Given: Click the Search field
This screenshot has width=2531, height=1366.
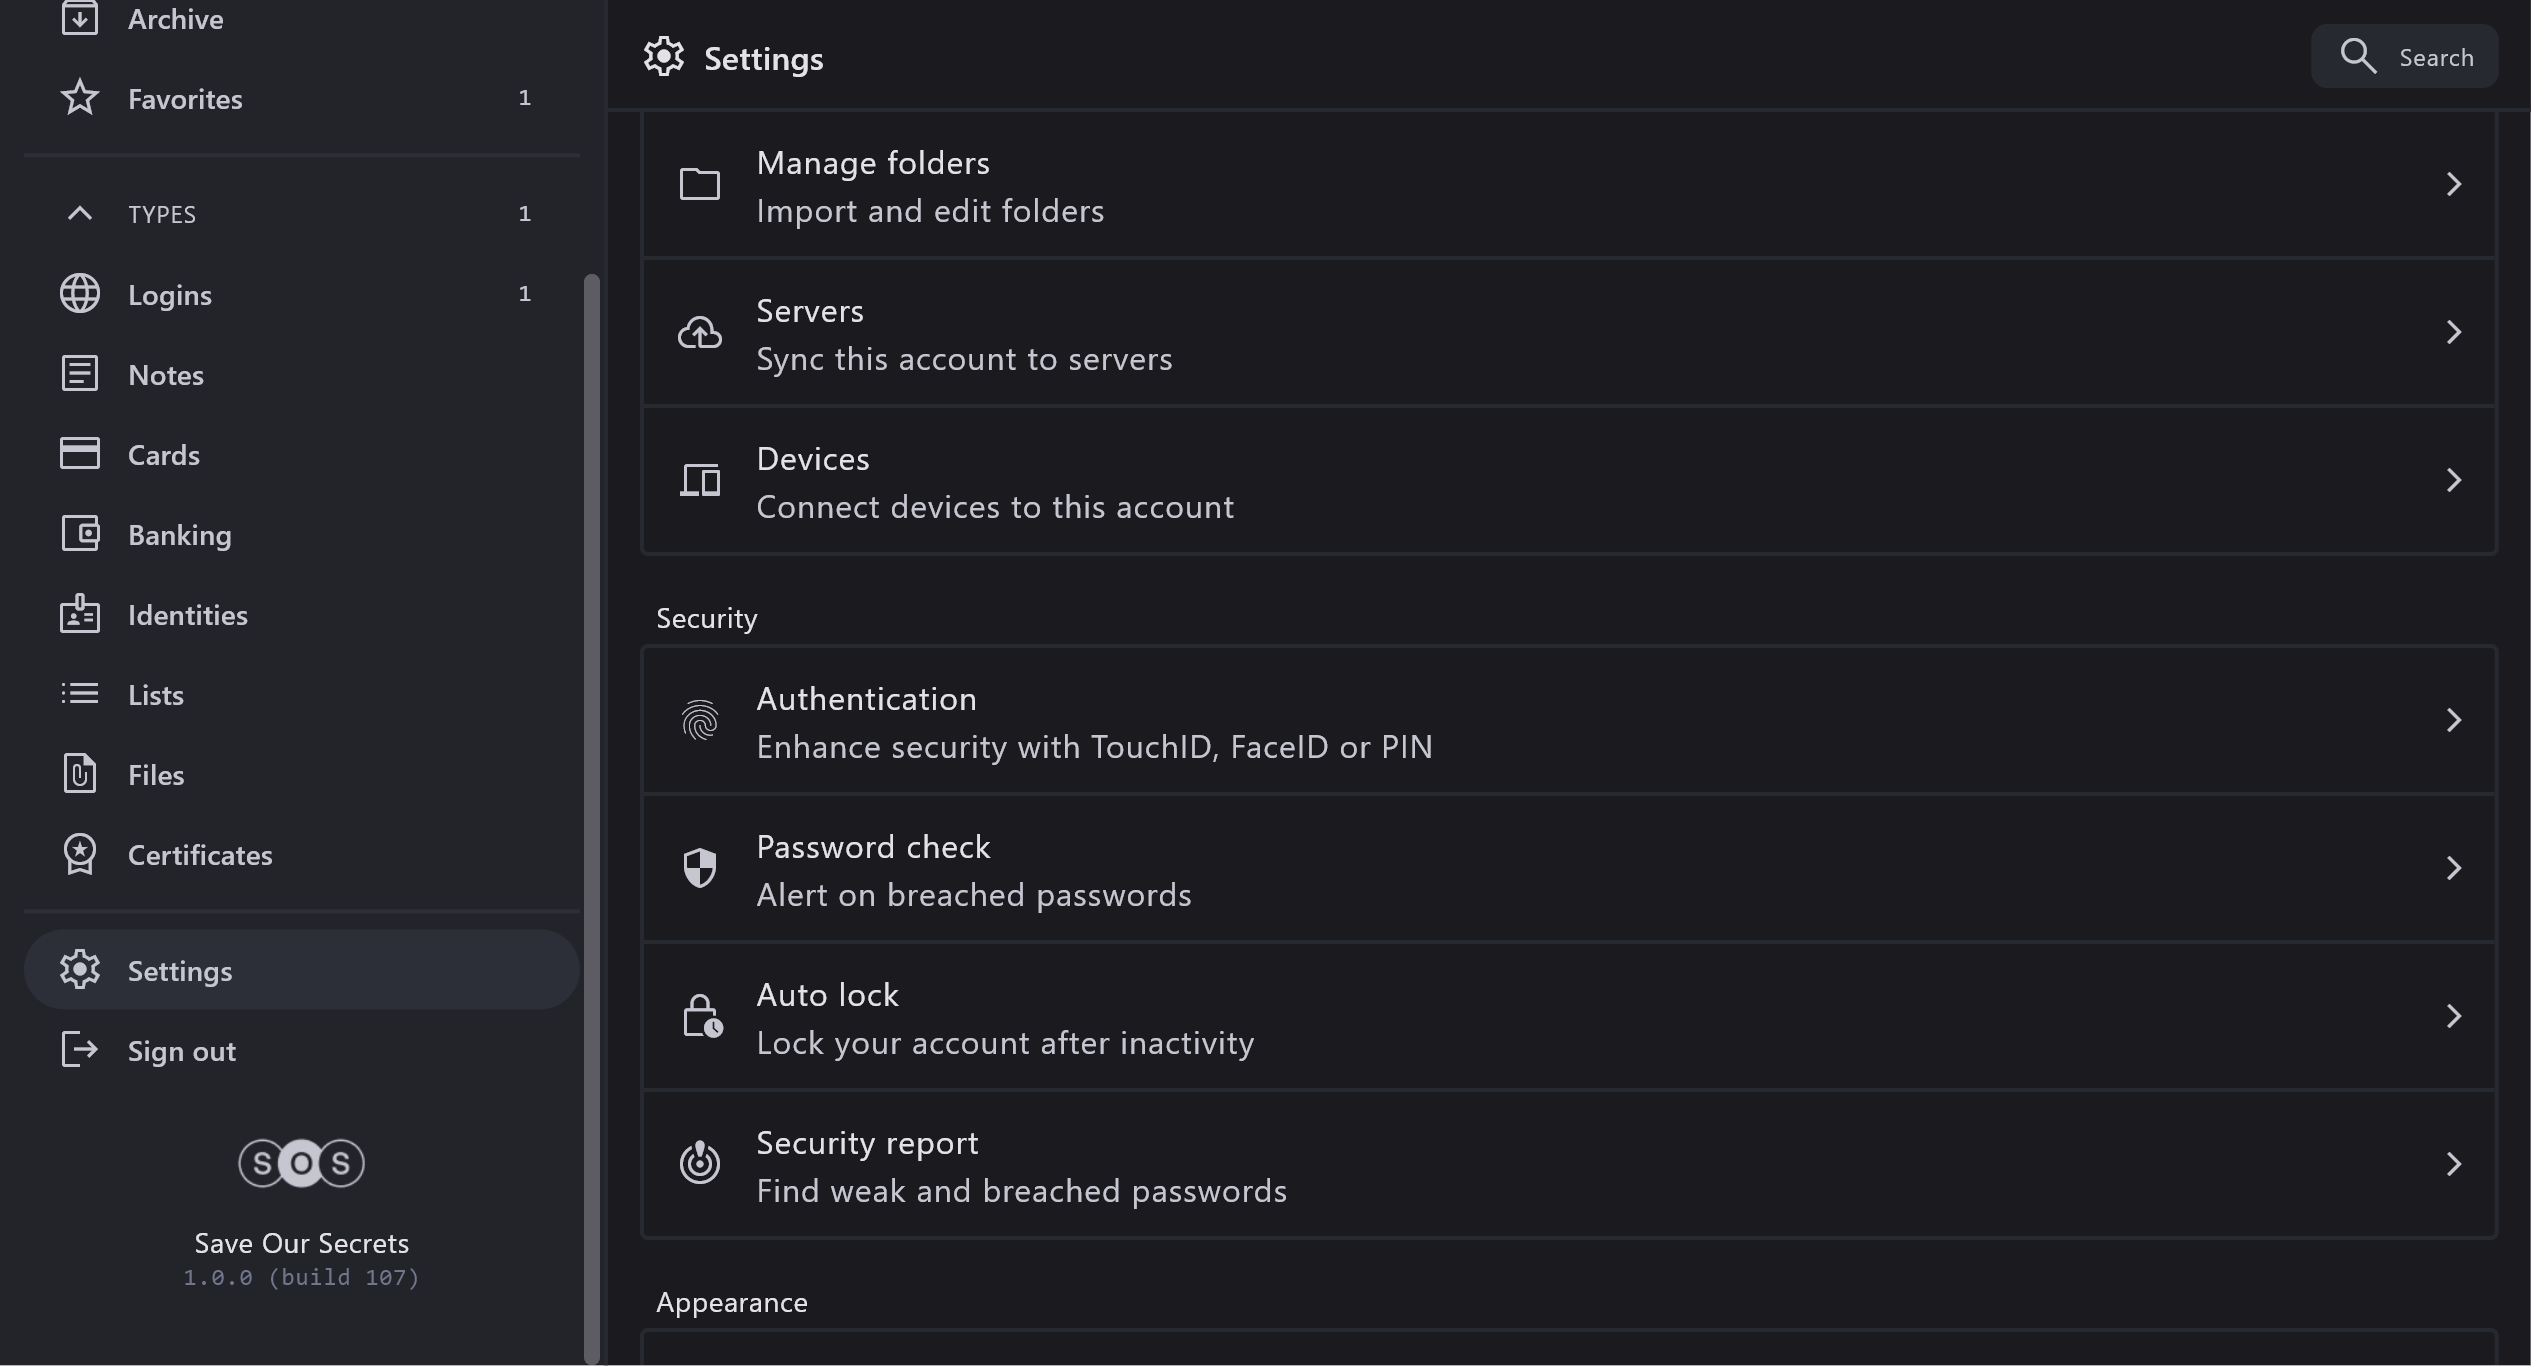Looking at the screenshot, I should 2405,57.
